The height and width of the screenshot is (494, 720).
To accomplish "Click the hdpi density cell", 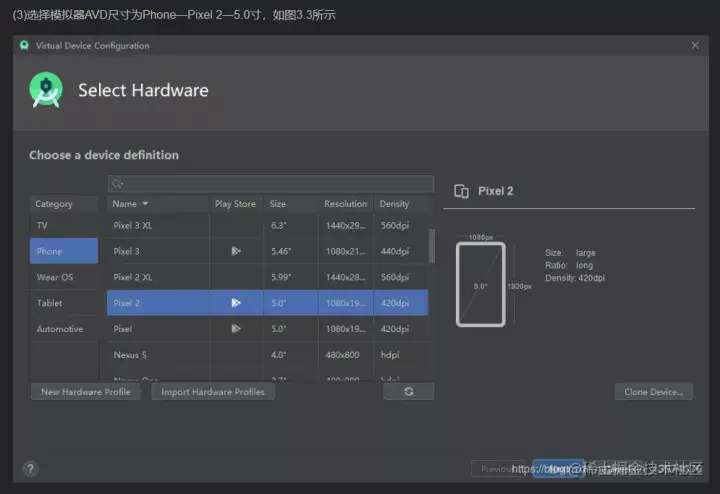I will click(390, 355).
